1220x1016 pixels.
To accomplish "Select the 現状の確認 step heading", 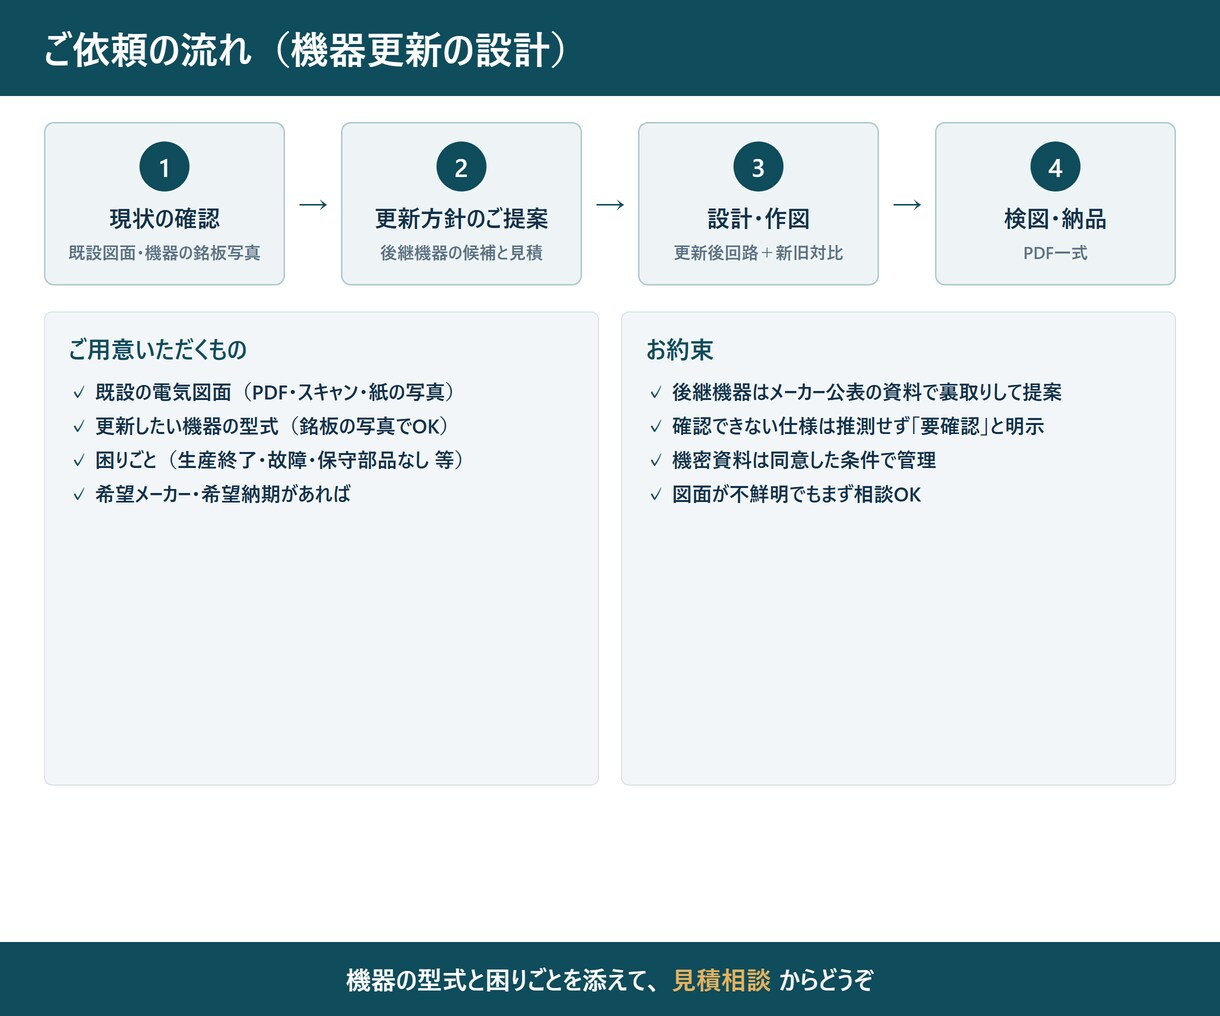I will point(165,219).
